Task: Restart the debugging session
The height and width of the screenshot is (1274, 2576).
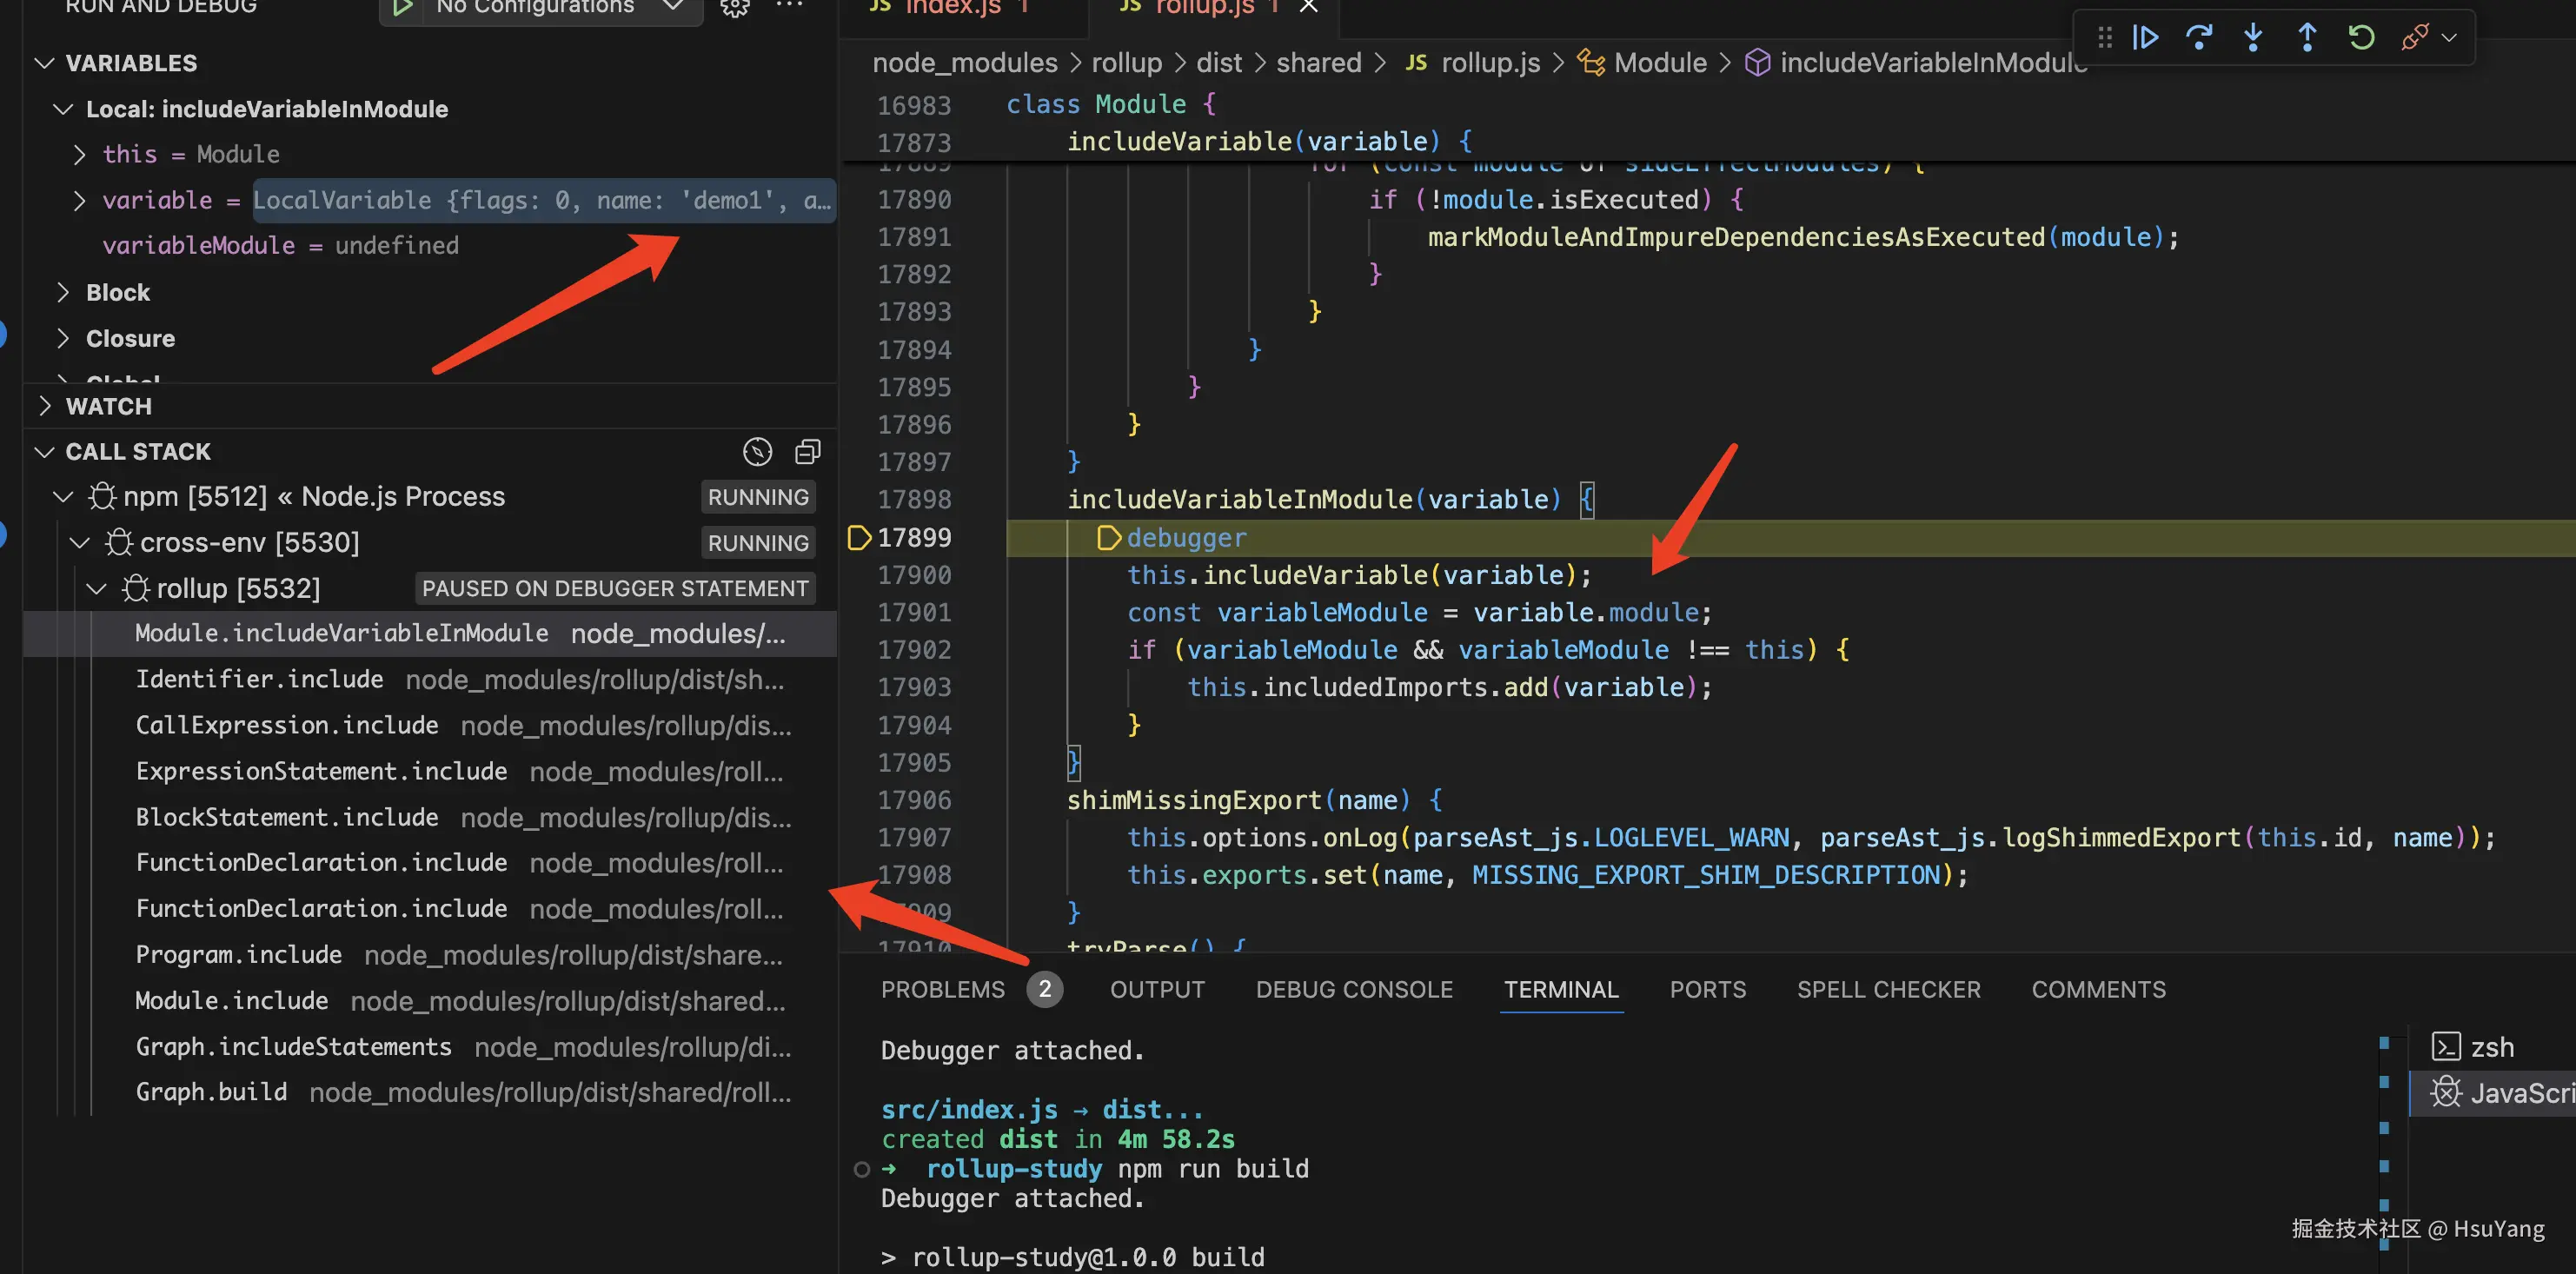Action: 2361,38
